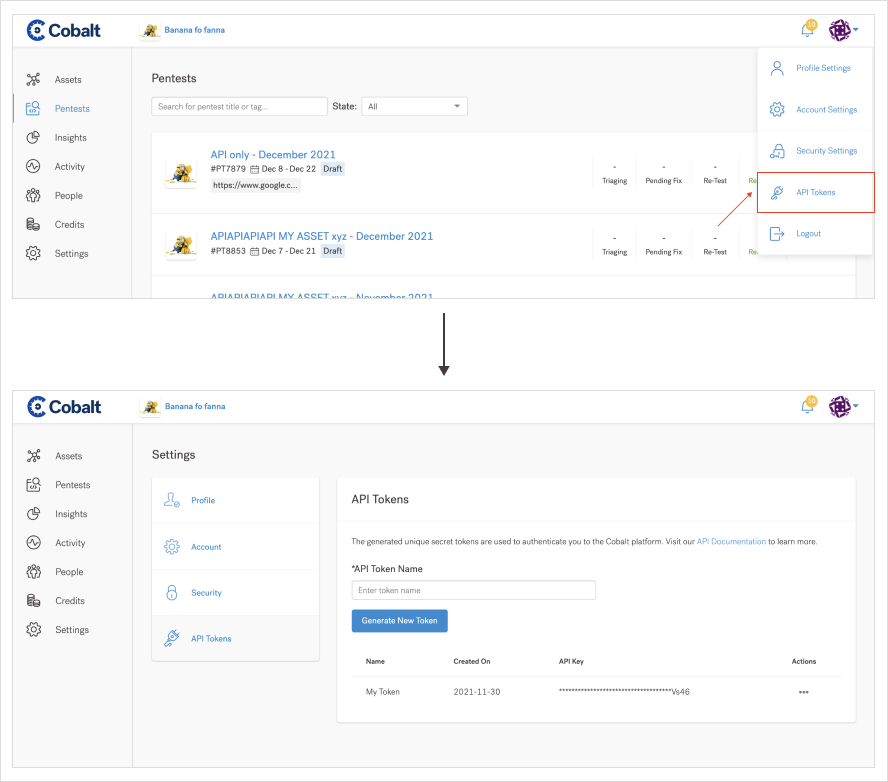
Task: Open 'APIAPIAPIAPI MY ASSET xyz - December 2021' pentest
Action: tap(321, 237)
